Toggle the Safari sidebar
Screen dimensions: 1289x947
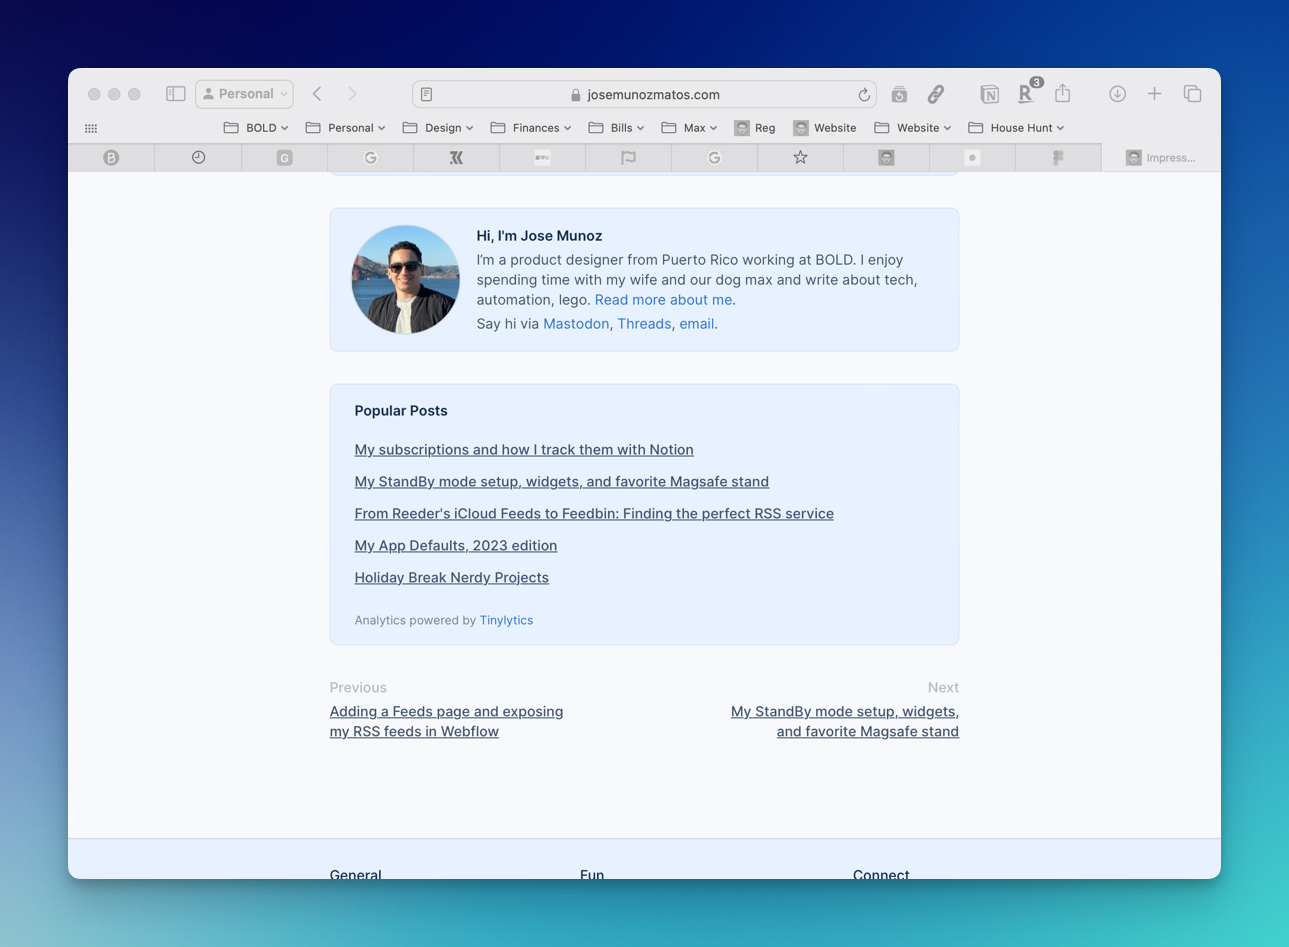click(x=176, y=94)
